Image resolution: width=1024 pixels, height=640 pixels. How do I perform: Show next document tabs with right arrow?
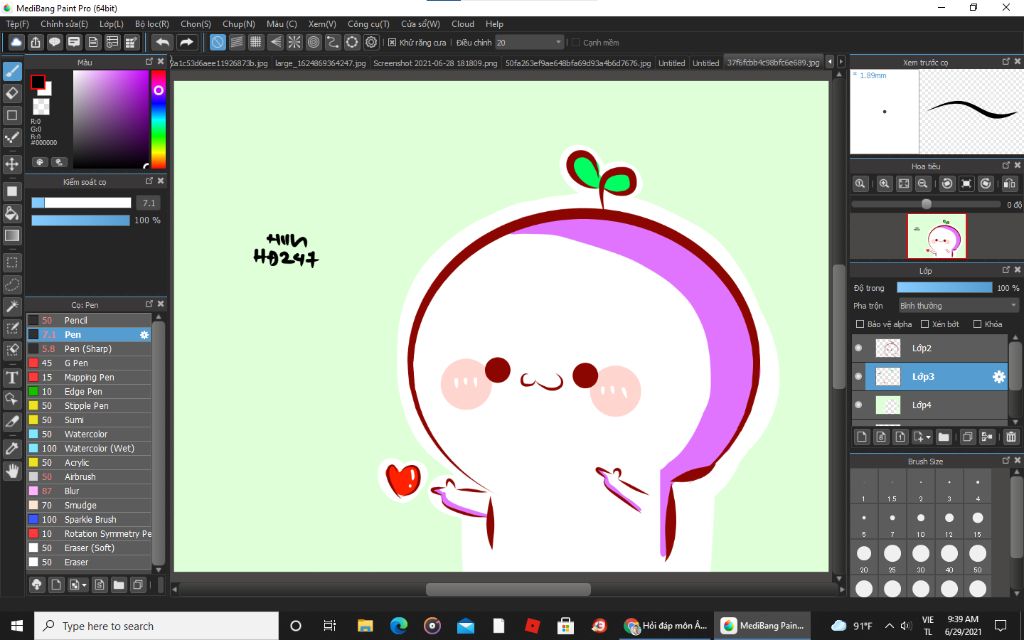841,62
